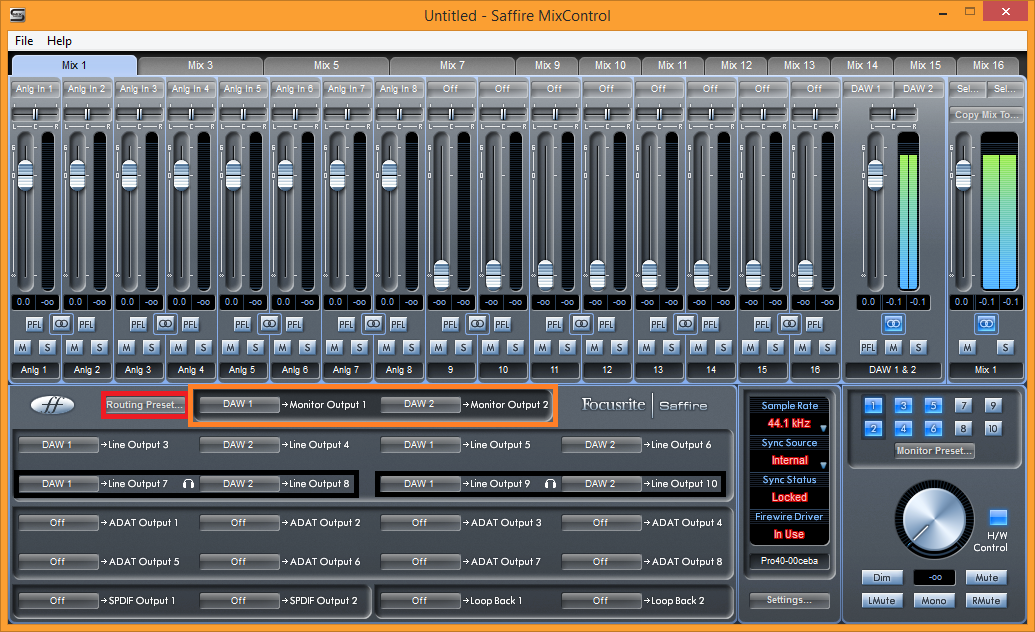Click the Anlg 1 channel name field
The image size is (1035, 632).
tap(34, 370)
